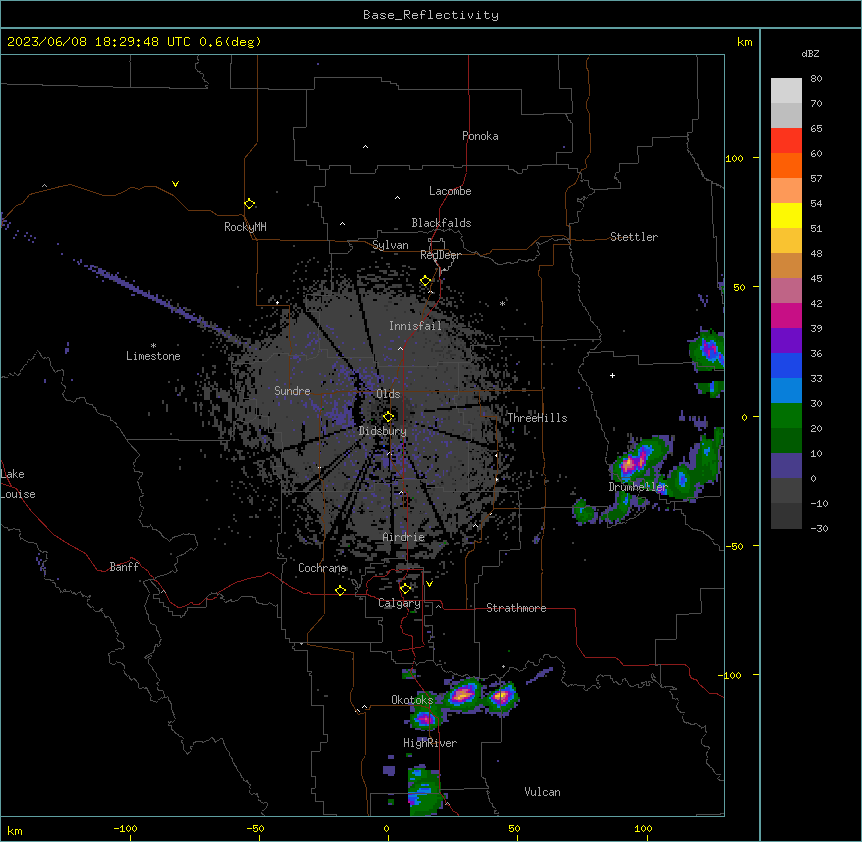
Task: Click the Vulcan label
Action: click(542, 792)
